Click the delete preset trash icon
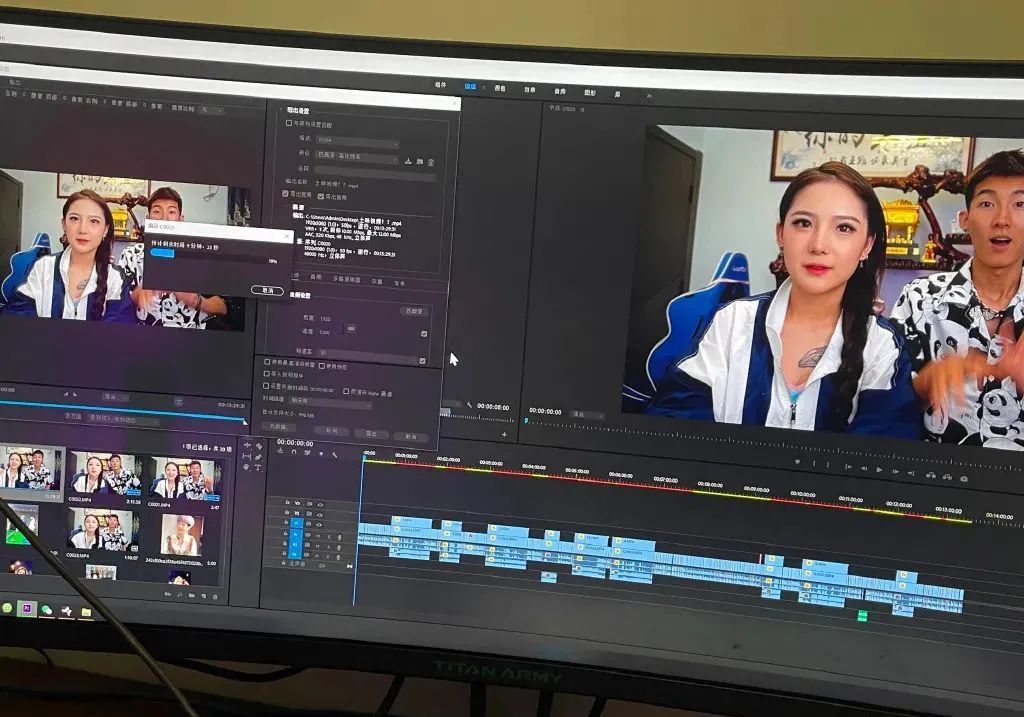Viewport: 1024px width, 717px height. point(430,163)
